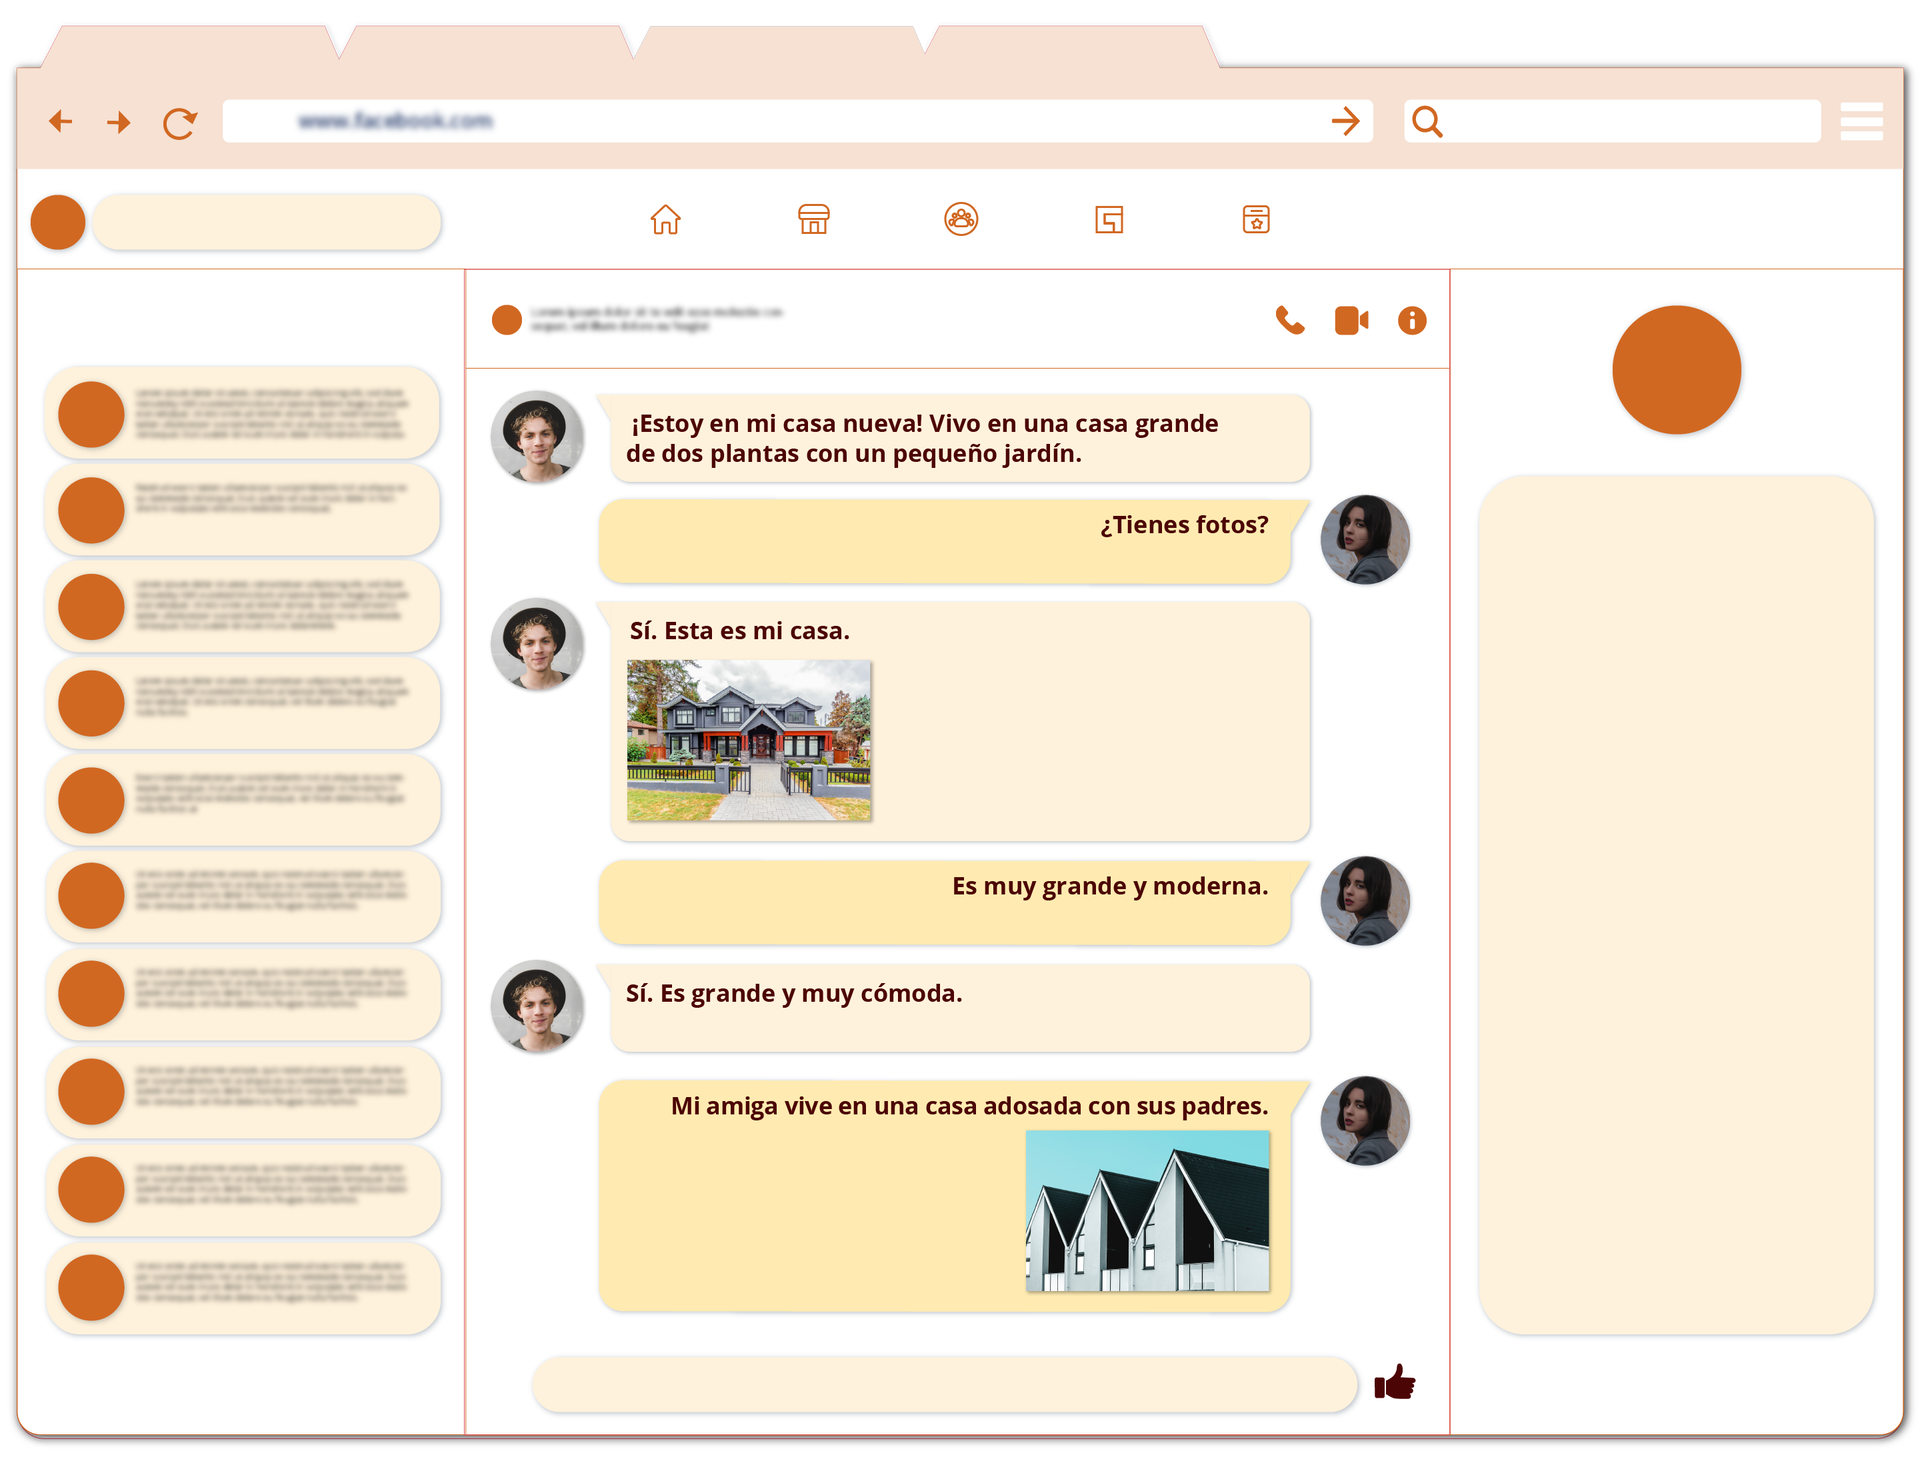Open the Marketplace store icon

813,219
